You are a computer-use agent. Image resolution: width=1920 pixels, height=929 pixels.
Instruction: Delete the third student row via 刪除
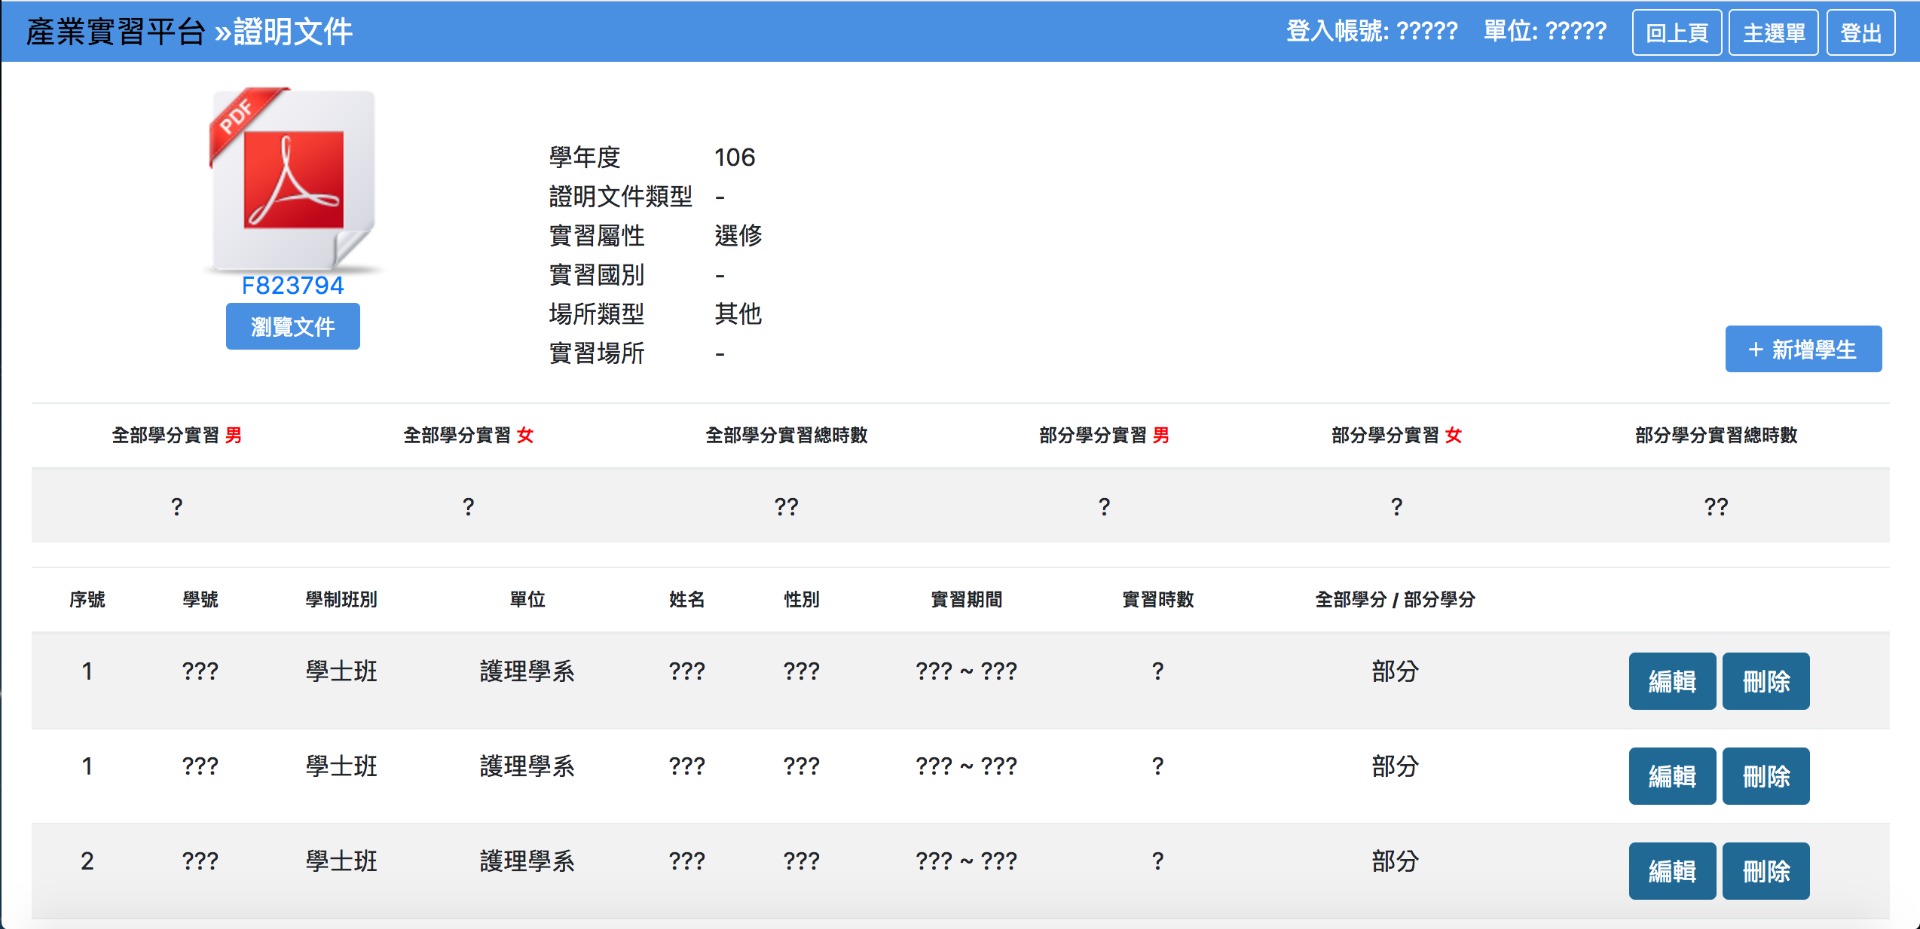tap(1766, 870)
